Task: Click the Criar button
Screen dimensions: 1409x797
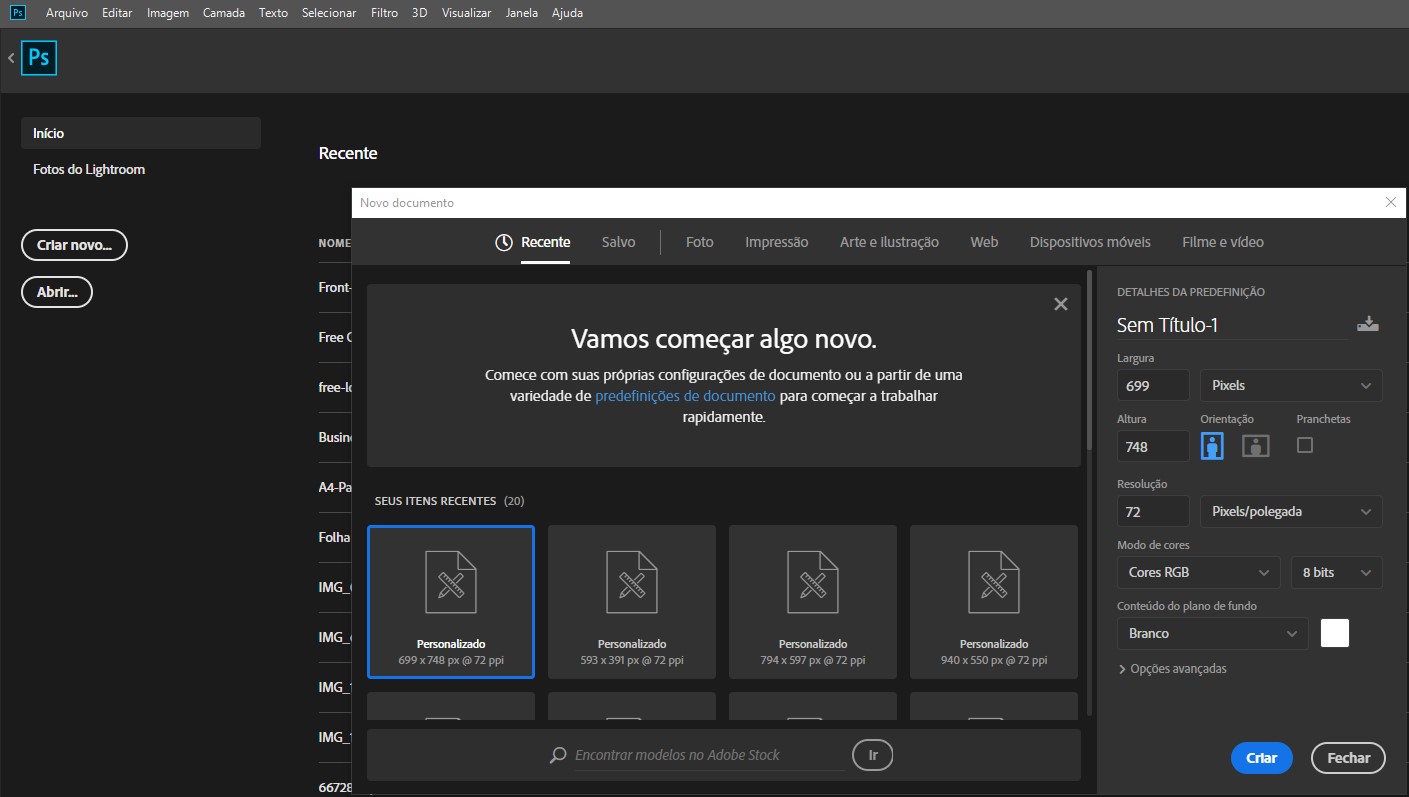Action: click(x=1261, y=758)
